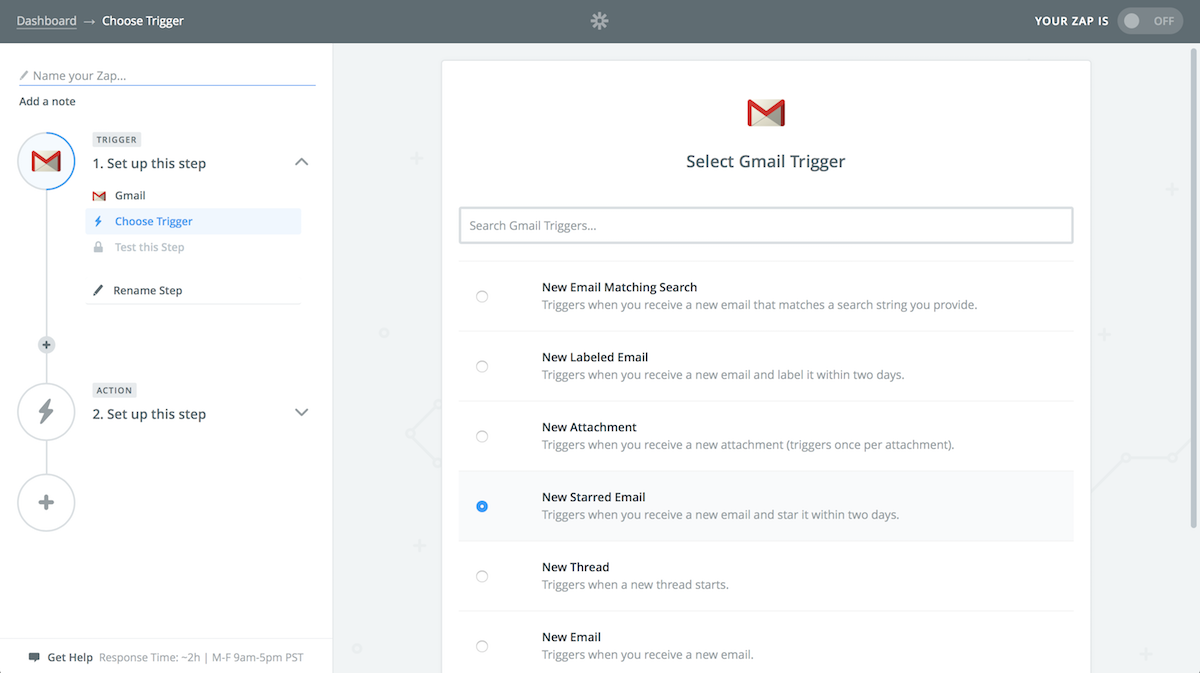Click 2. Set up this step heading
Image resolution: width=1200 pixels, height=673 pixels.
coord(149,414)
